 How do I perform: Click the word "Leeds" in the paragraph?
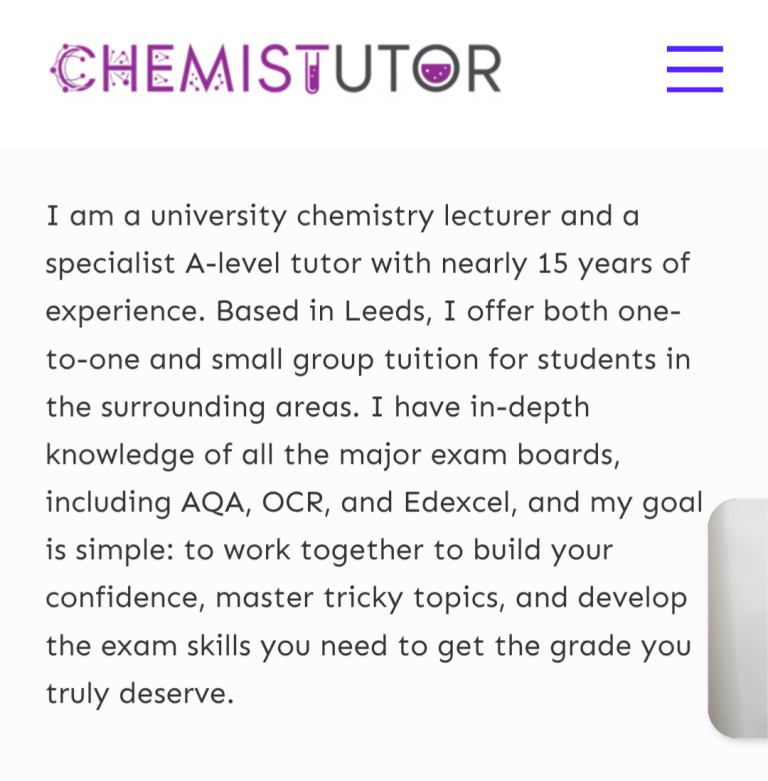coord(386,311)
